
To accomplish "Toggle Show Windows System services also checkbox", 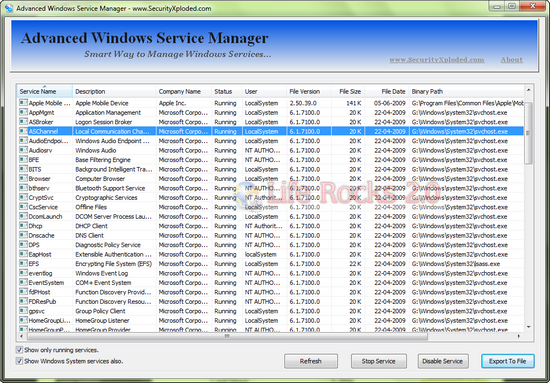I will (x=19, y=361).
